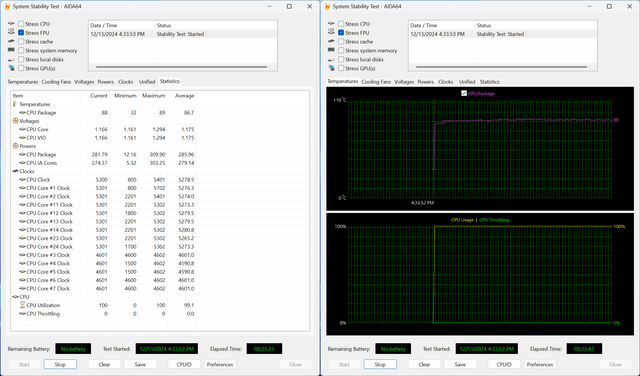Click Clocks group icon in statistics list
The image size is (640, 376).
click(x=16, y=171)
